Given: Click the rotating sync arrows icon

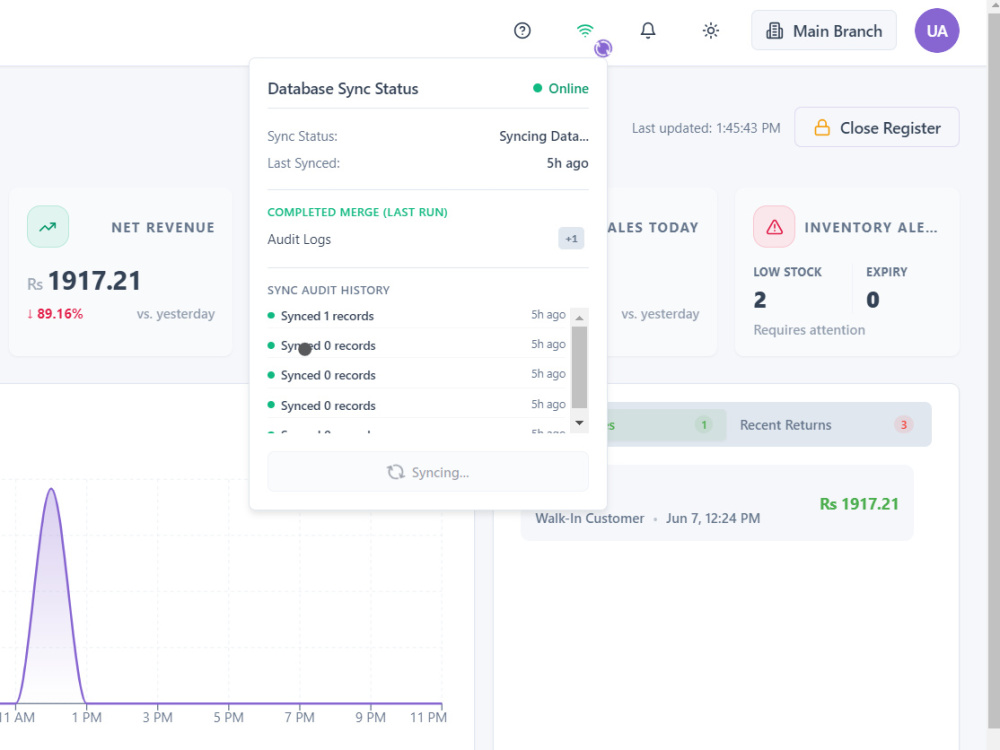Looking at the screenshot, I should coord(395,472).
